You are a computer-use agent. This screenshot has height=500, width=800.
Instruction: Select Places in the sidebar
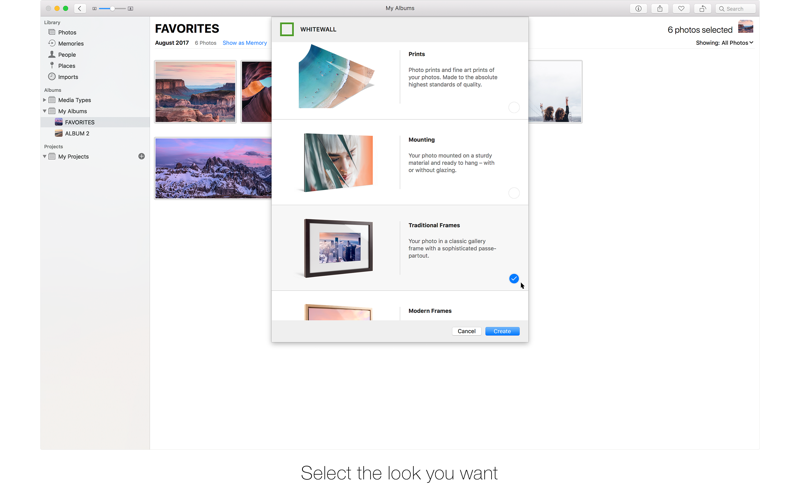66,66
